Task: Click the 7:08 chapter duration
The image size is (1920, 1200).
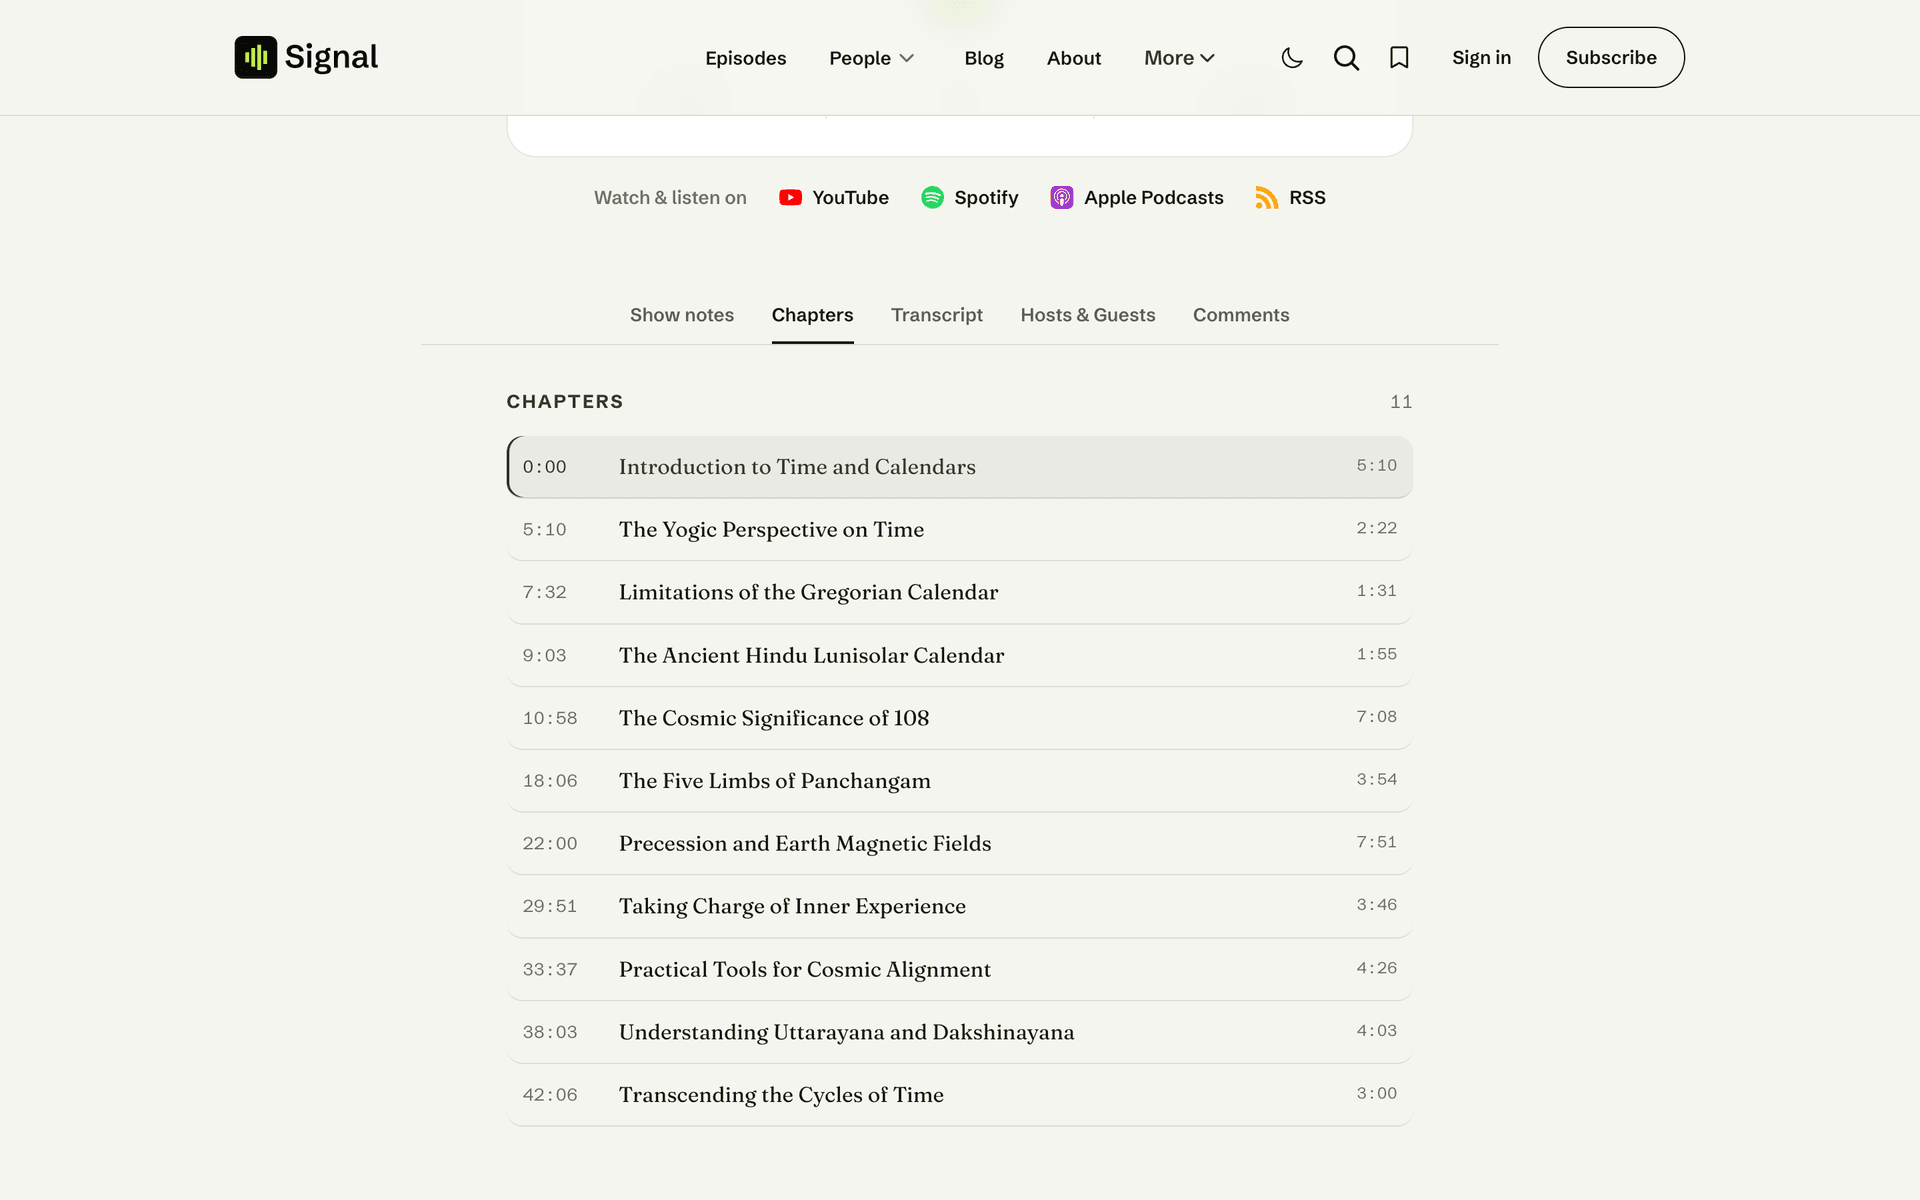Action: tap(1376, 717)
